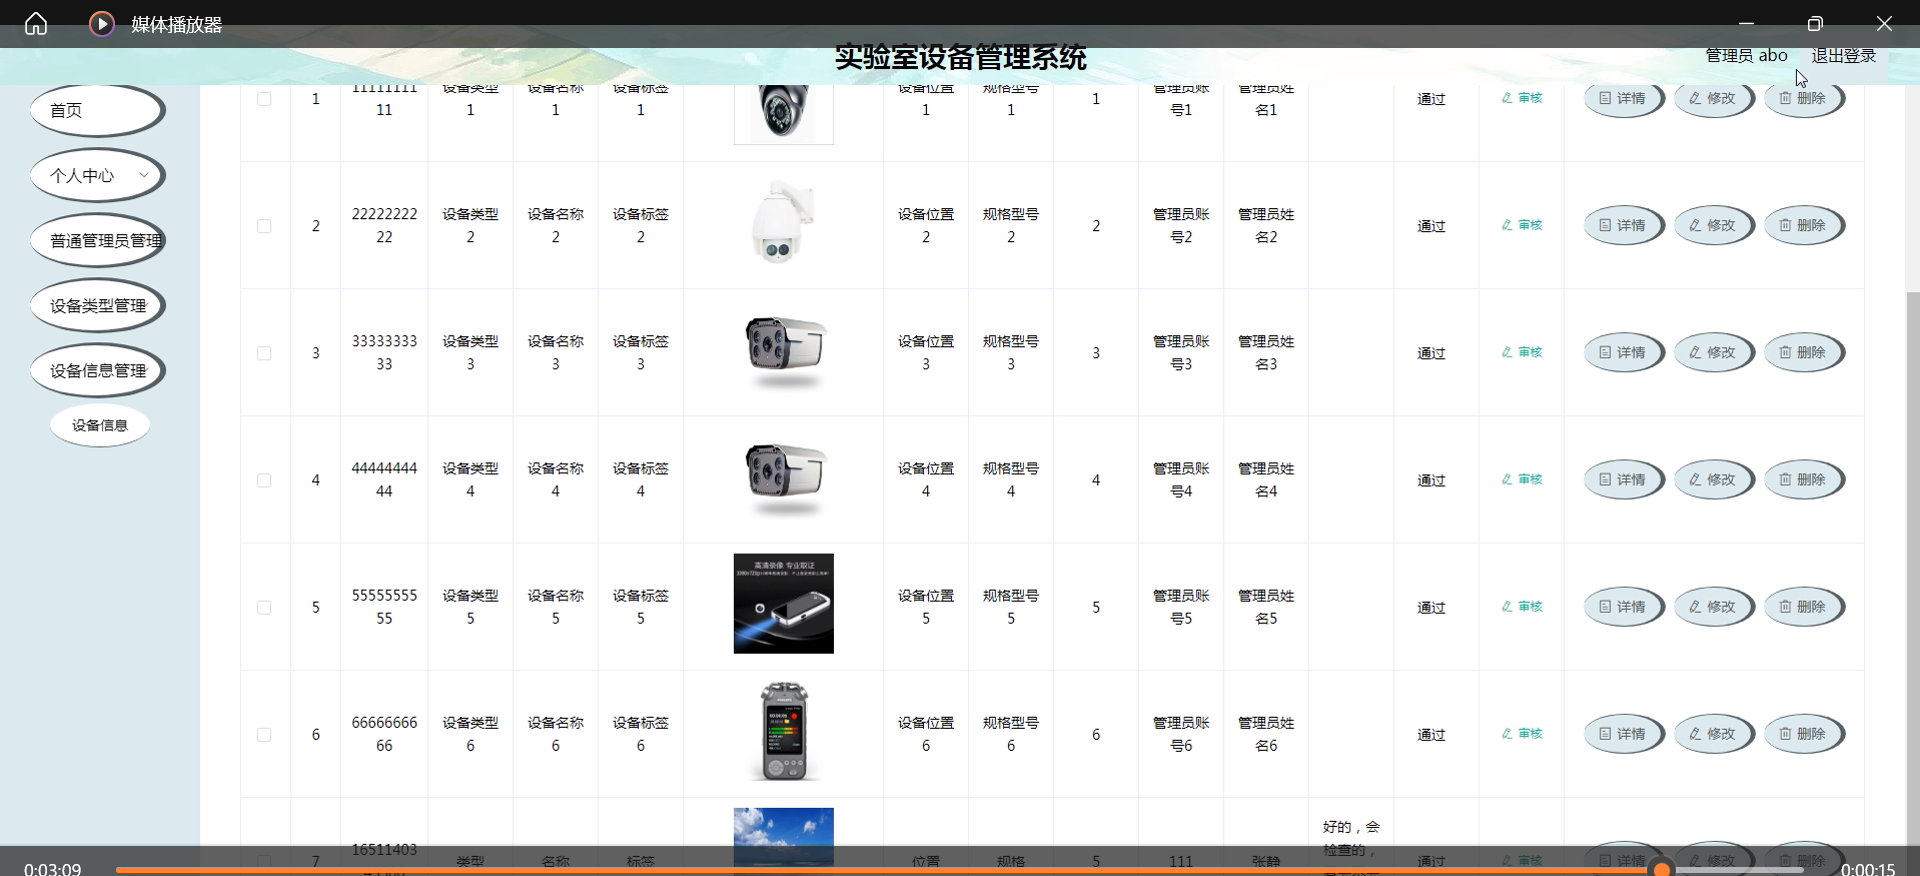Viewport: 1920px width, 876px height.
Task: Tick checkbox for row 3
Action: [264, 353]
